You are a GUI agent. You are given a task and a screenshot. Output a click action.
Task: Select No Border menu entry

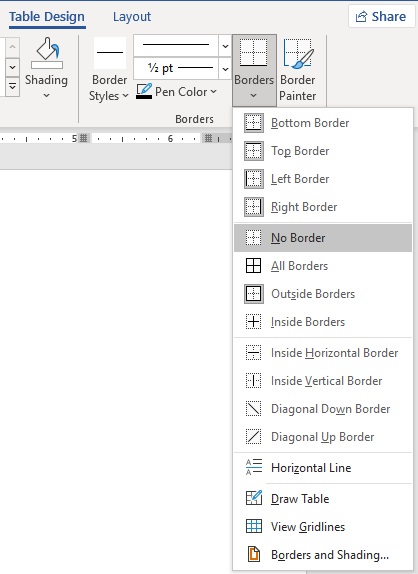323,238
